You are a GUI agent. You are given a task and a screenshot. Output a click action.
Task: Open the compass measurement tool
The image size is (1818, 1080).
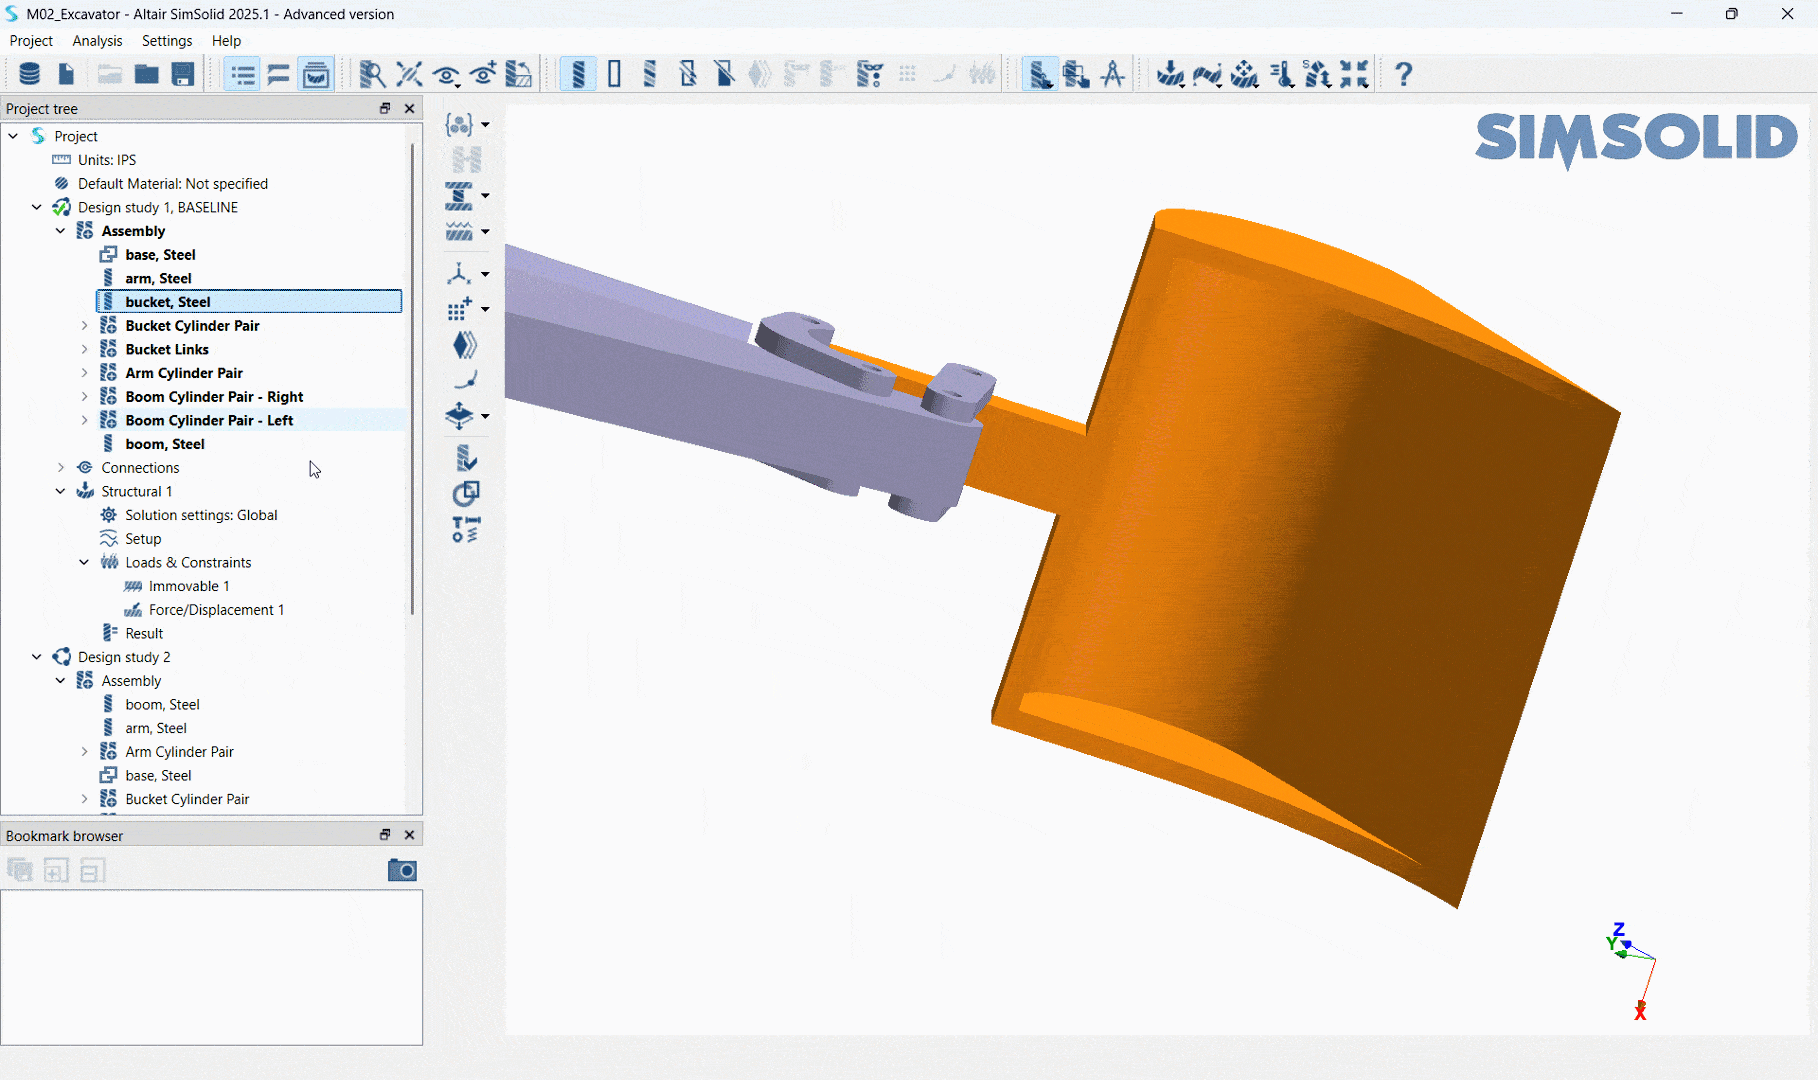pyautogui.click(x=1113, y=74)
